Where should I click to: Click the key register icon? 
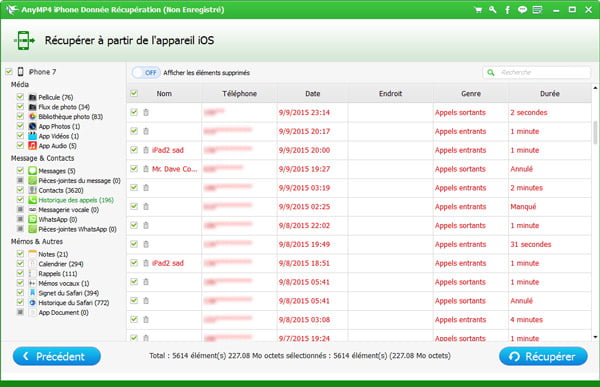492,10
